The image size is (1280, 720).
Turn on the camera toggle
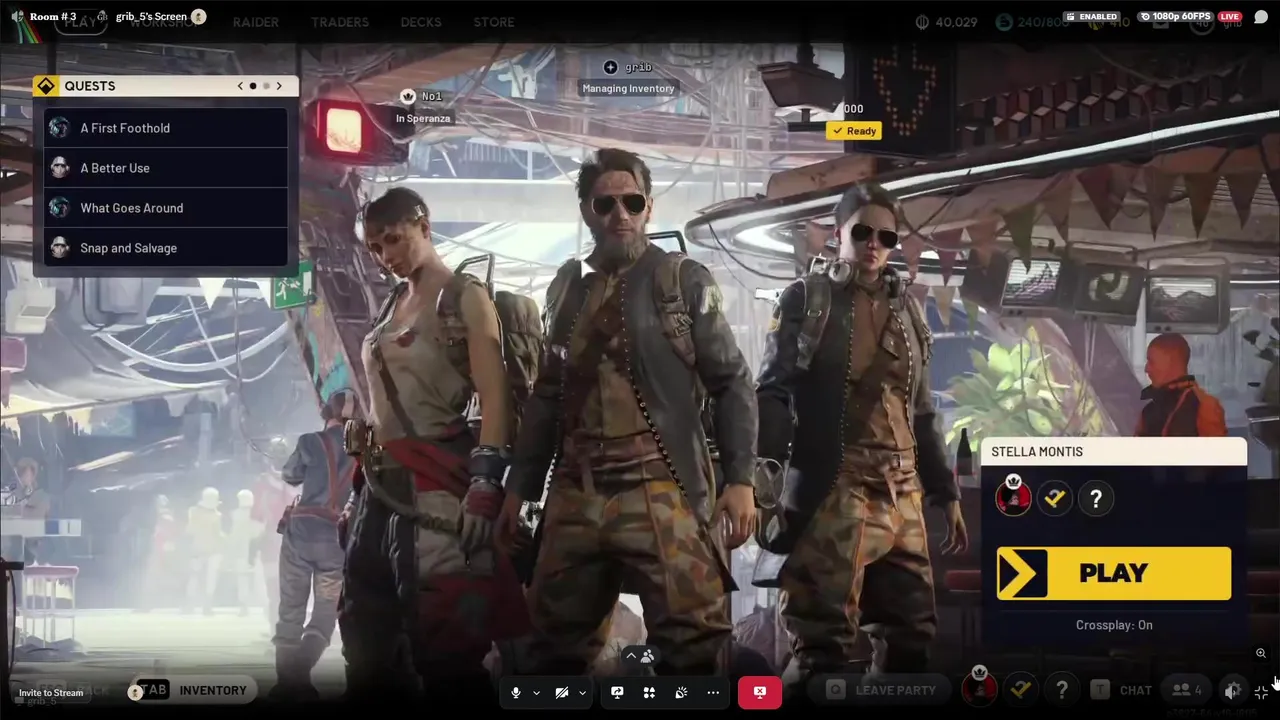[x=562, y=692]
